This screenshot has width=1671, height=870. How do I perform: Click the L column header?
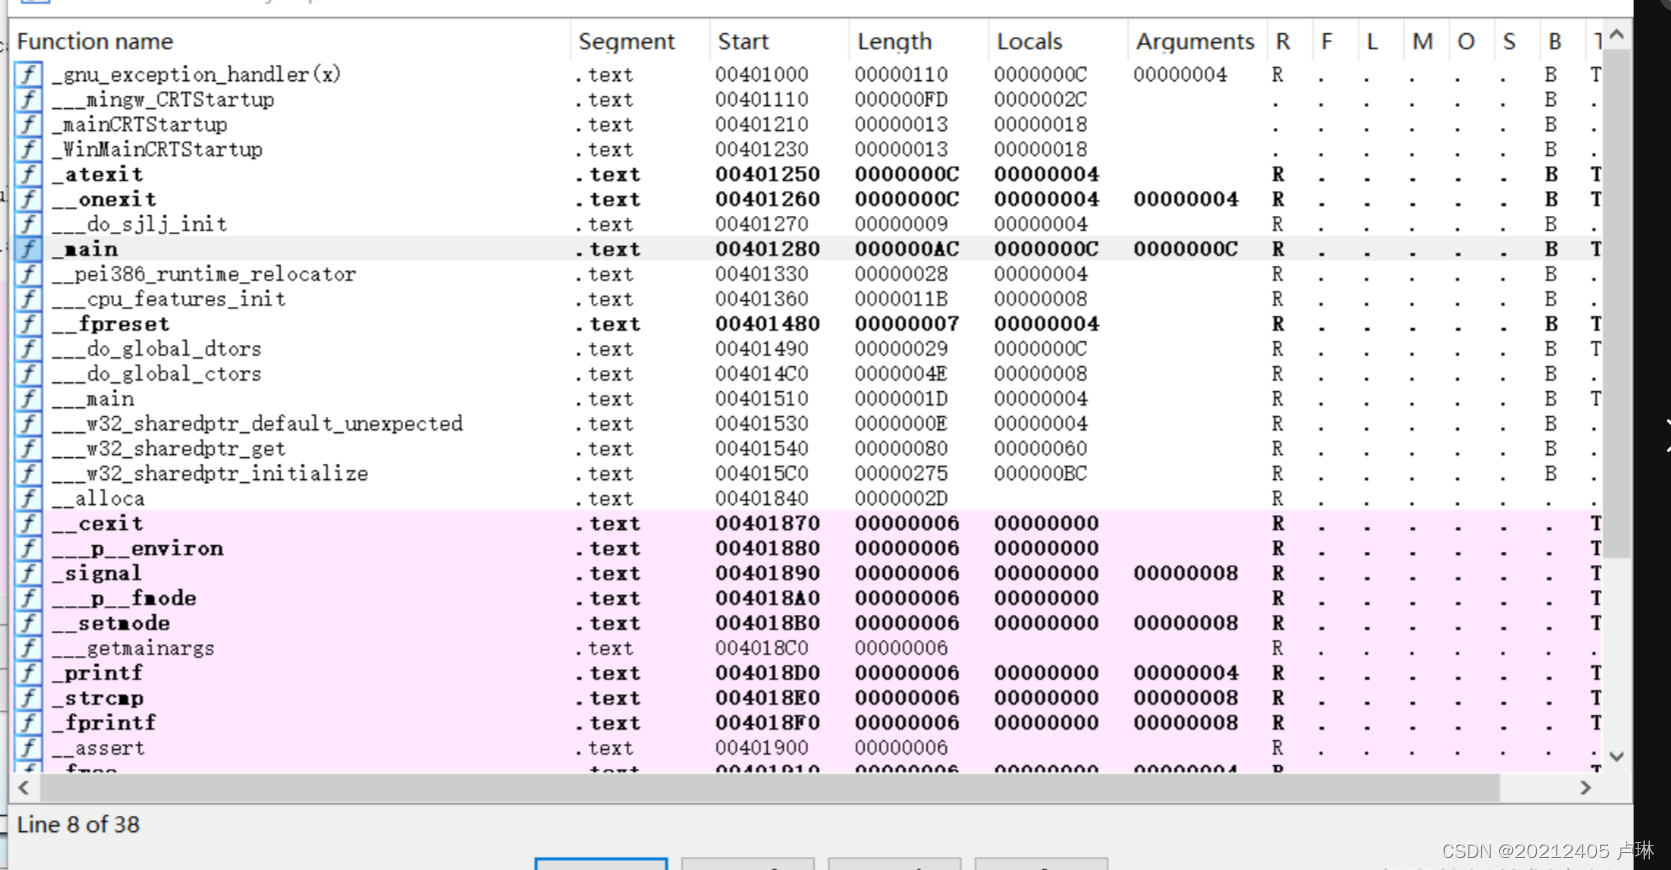[1372, 41]
